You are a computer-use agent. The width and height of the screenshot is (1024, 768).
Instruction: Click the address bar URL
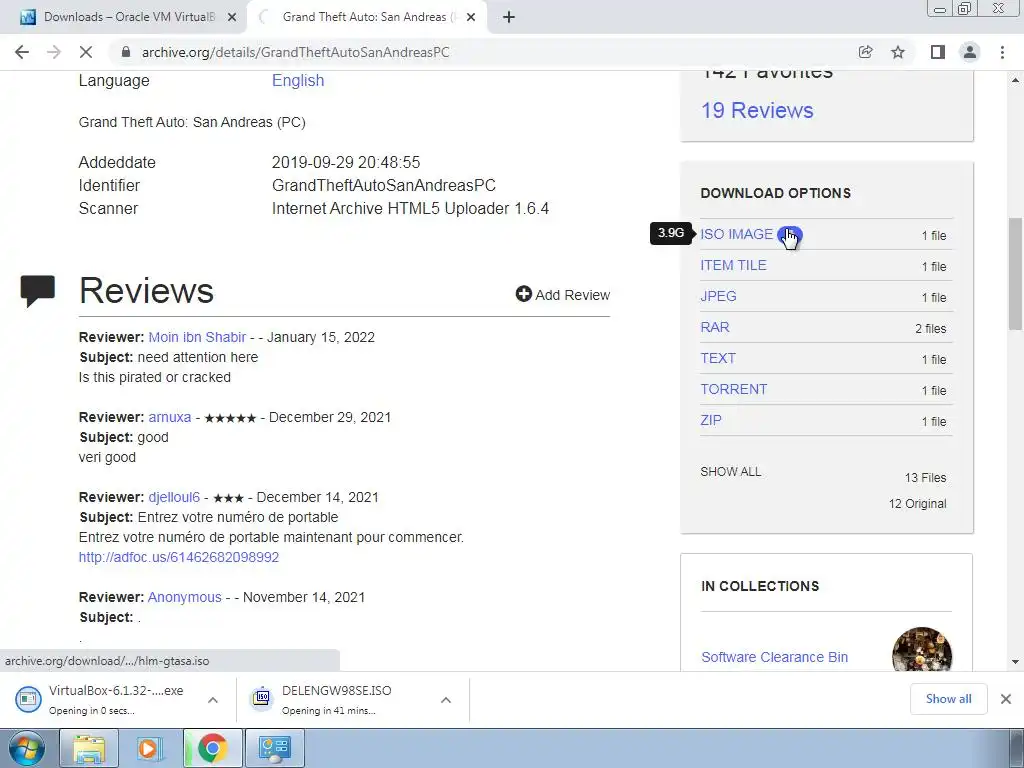pyautogui.click(x=295, y=52)
